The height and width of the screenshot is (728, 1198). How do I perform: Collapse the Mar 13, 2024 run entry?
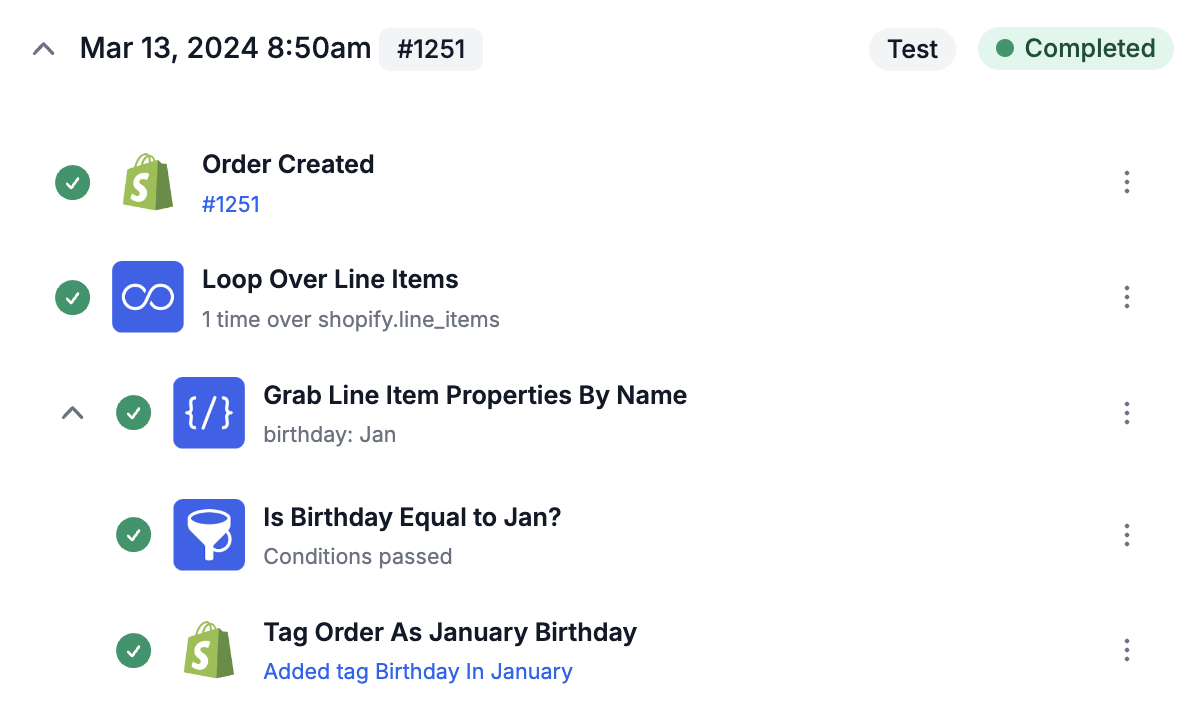coord(44,50)
